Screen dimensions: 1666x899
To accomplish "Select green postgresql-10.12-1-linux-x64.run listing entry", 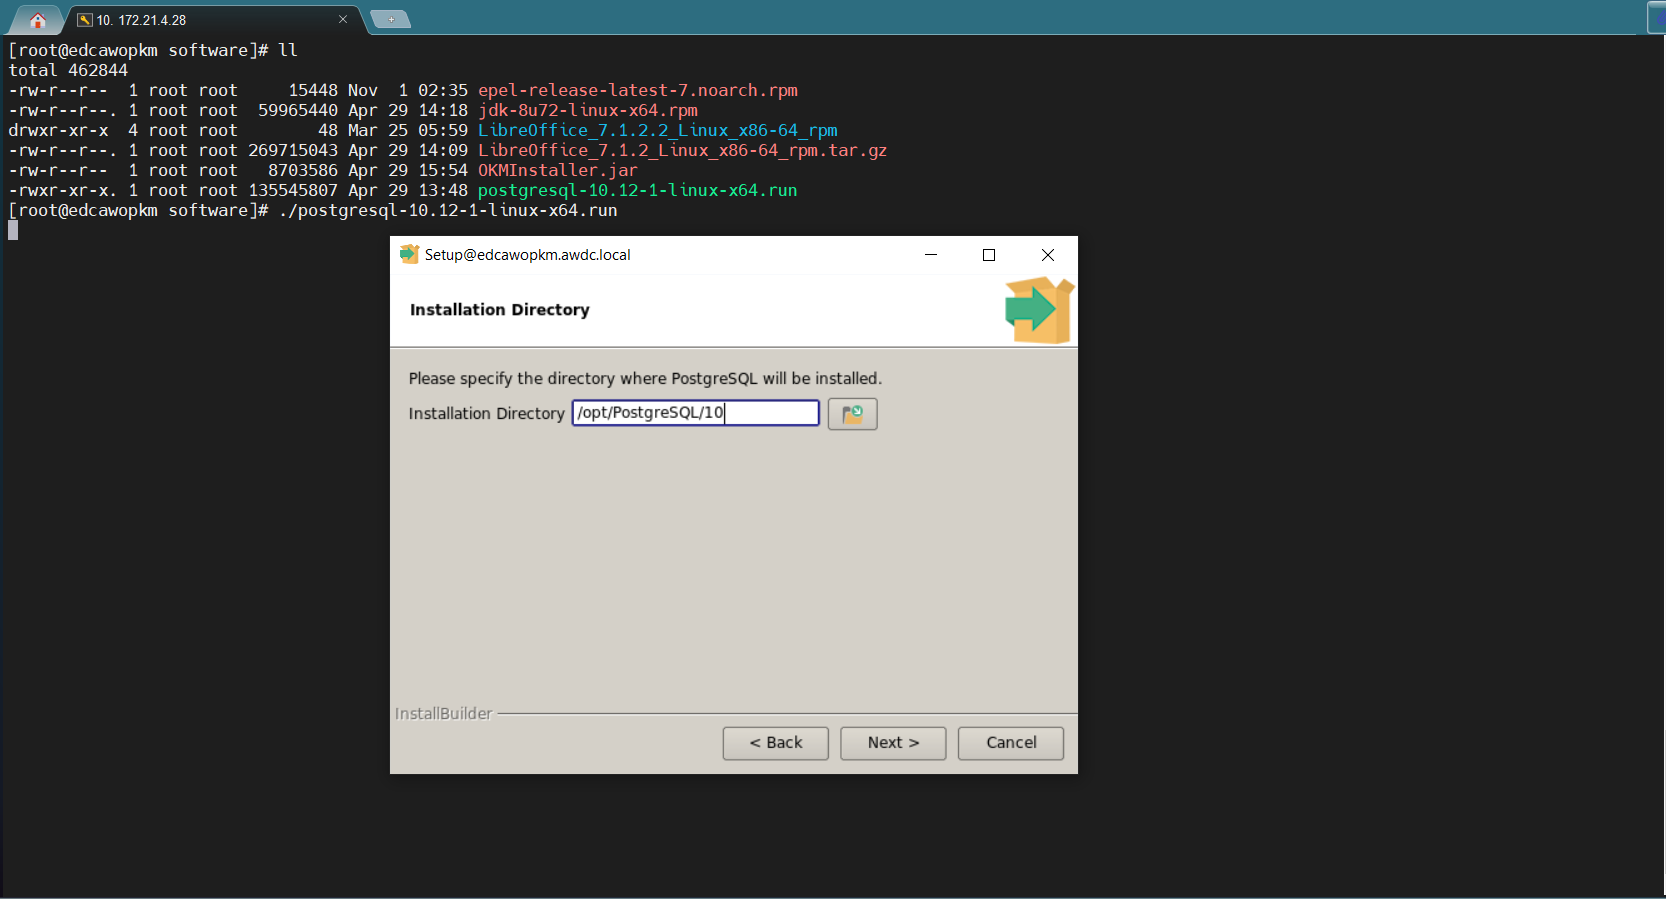I will tap(638, 190).
